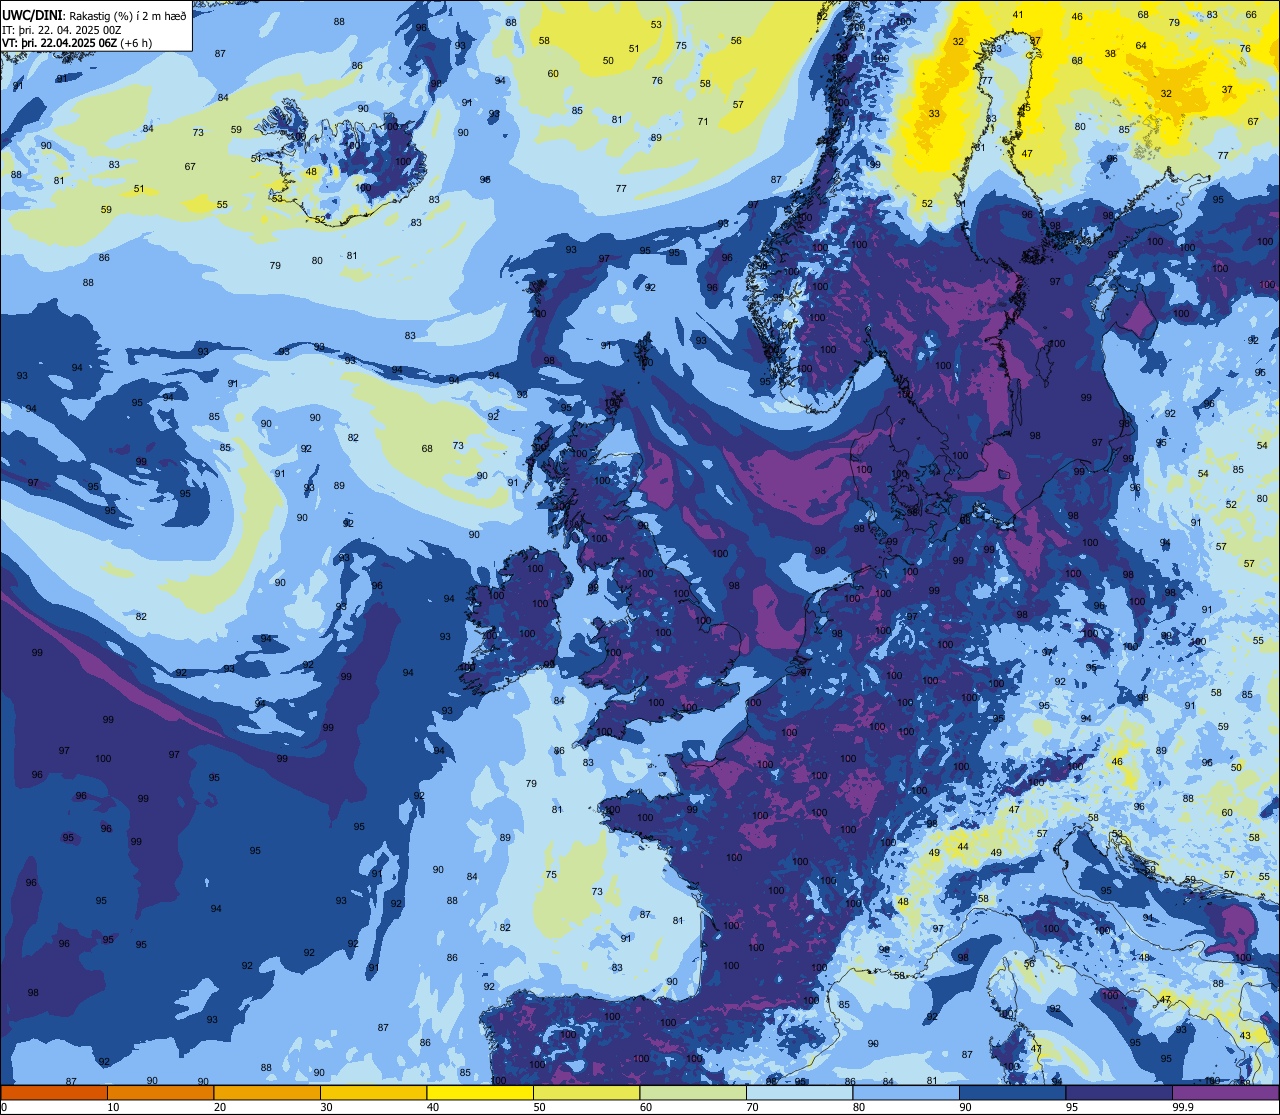This screenshot has width=1280, height=1115.
Task: Click the 0–10% dark orange legend swatch
Action: (54, 1092)
